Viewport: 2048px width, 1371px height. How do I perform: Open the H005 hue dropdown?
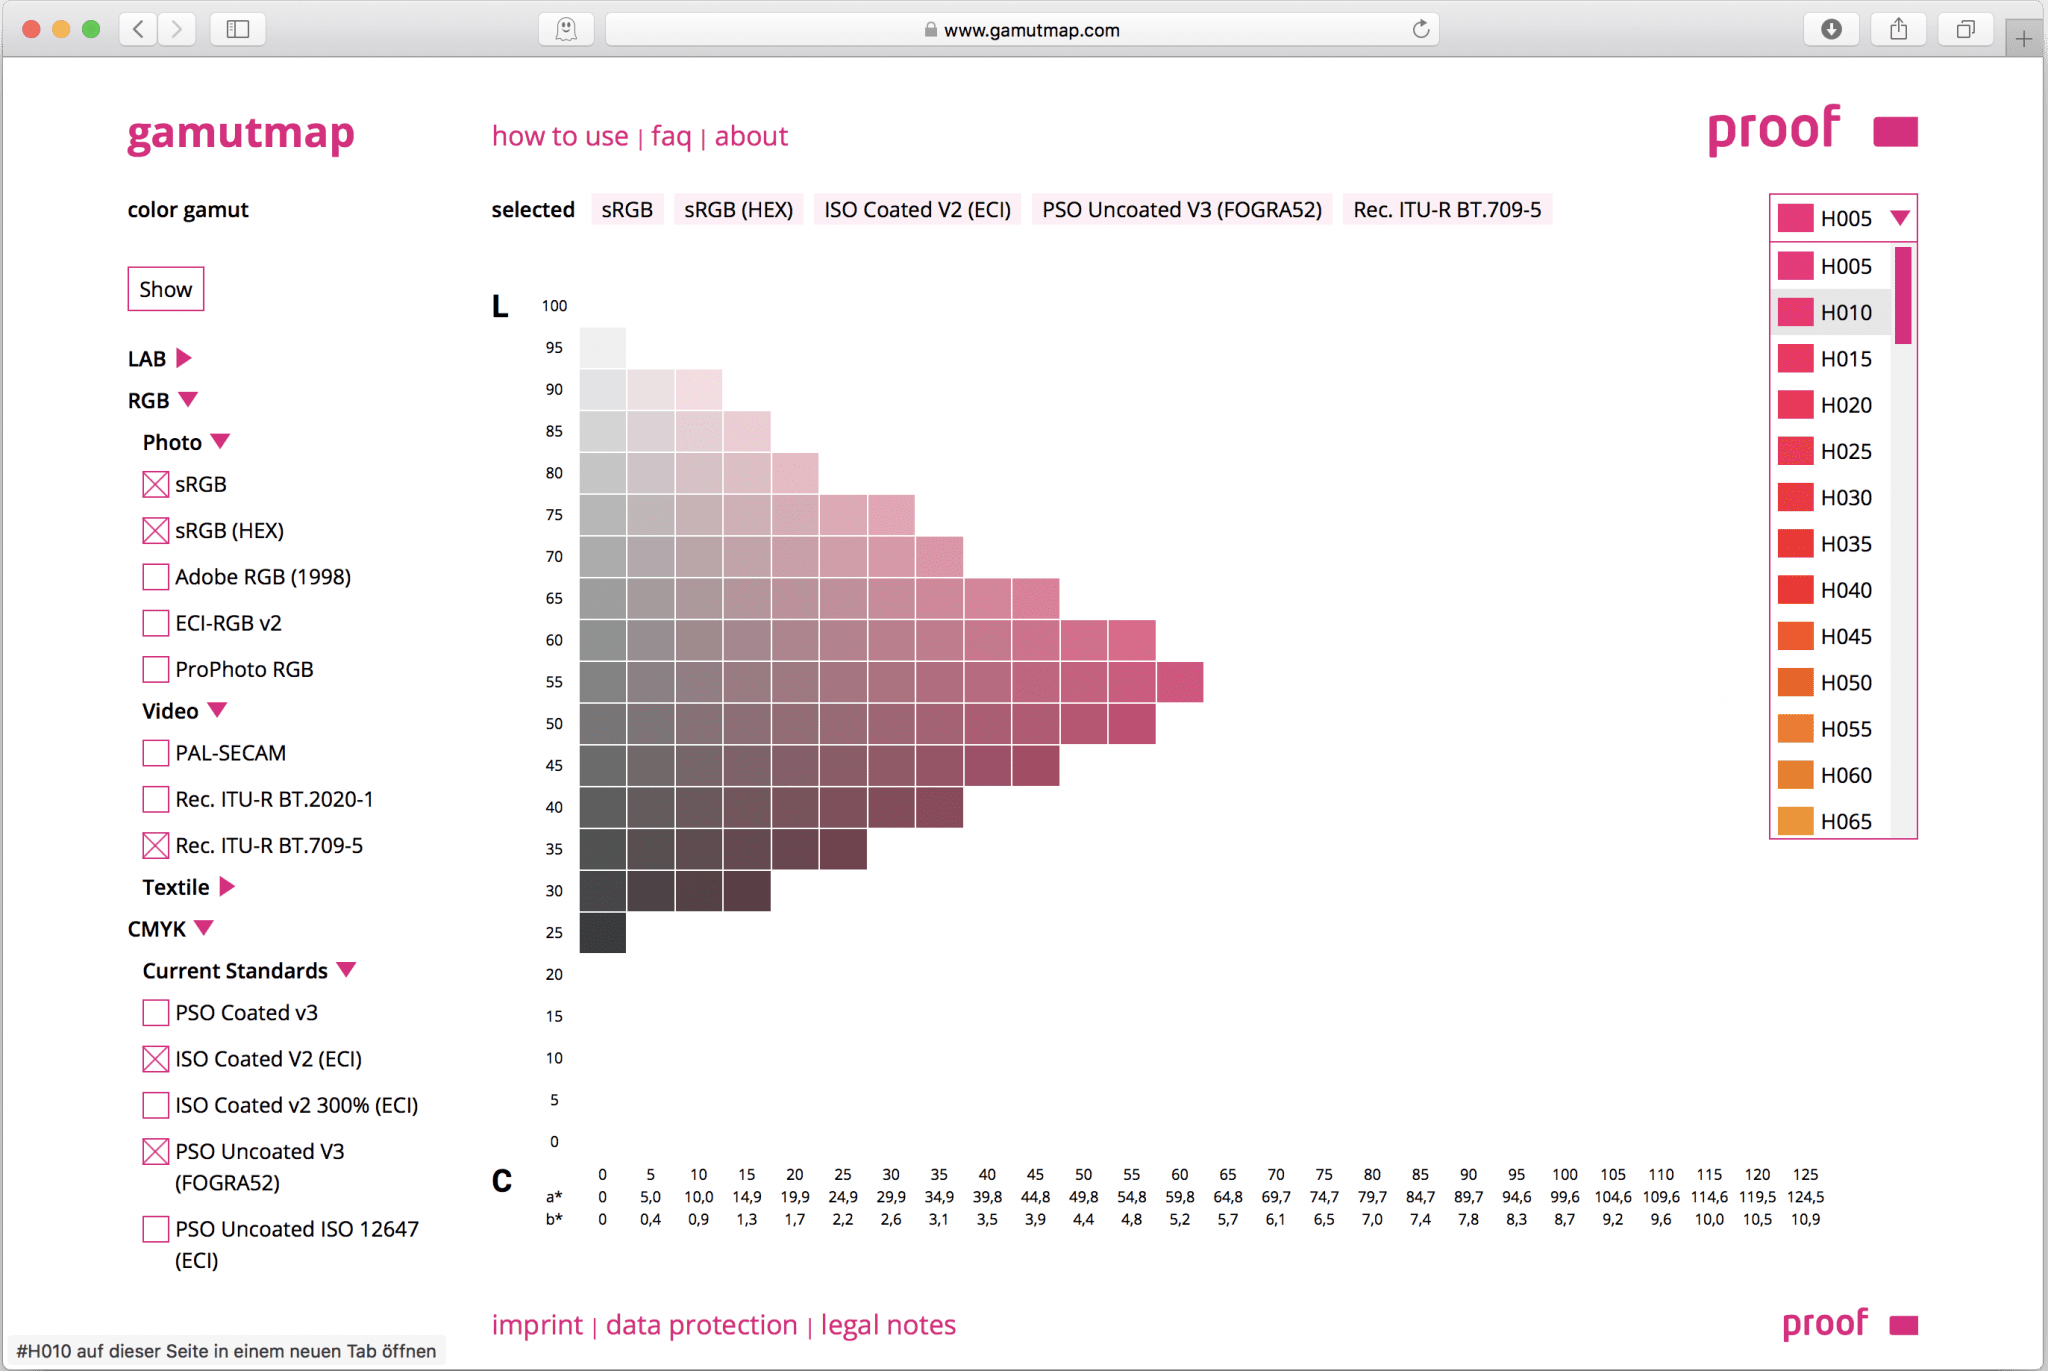click(1899, 218)
